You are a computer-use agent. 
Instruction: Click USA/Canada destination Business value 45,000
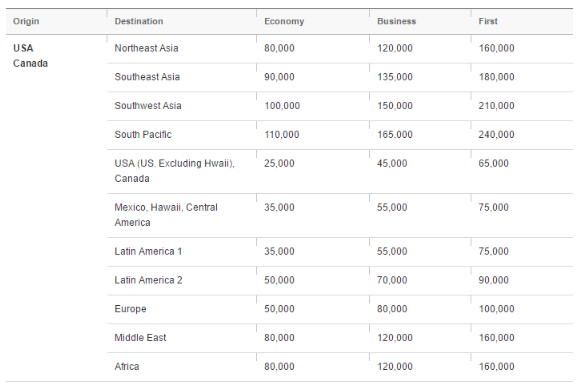(x=392, y=163)
